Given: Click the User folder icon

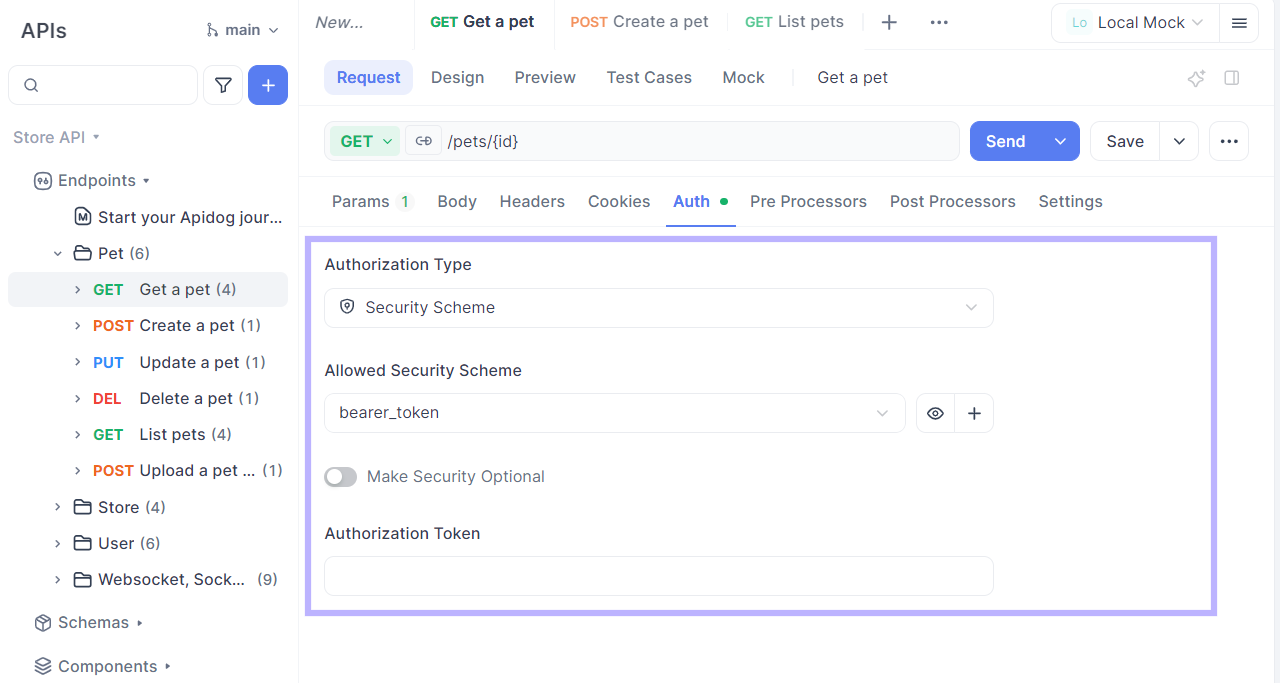Looking at the screenshot, I should [x=83, y=543].
